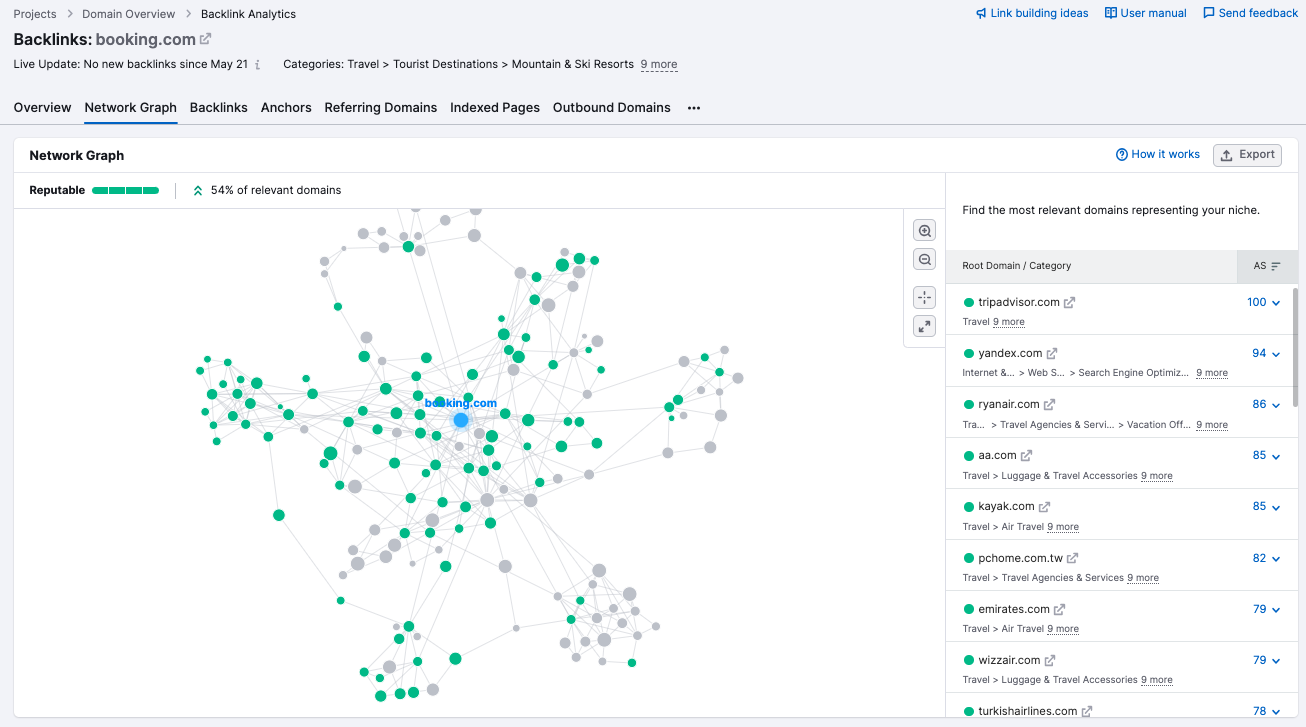Select the booking.com node in the graph
1306x727 pixels.
[x=460, y=419]
